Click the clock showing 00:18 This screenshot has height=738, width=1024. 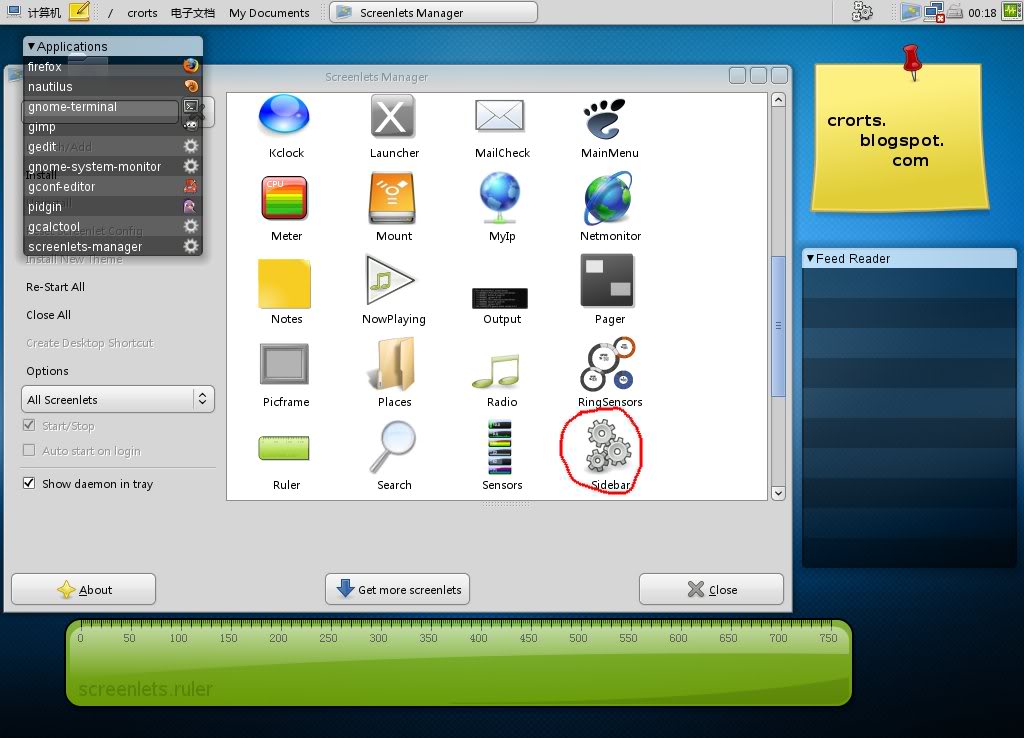(982, 13)
